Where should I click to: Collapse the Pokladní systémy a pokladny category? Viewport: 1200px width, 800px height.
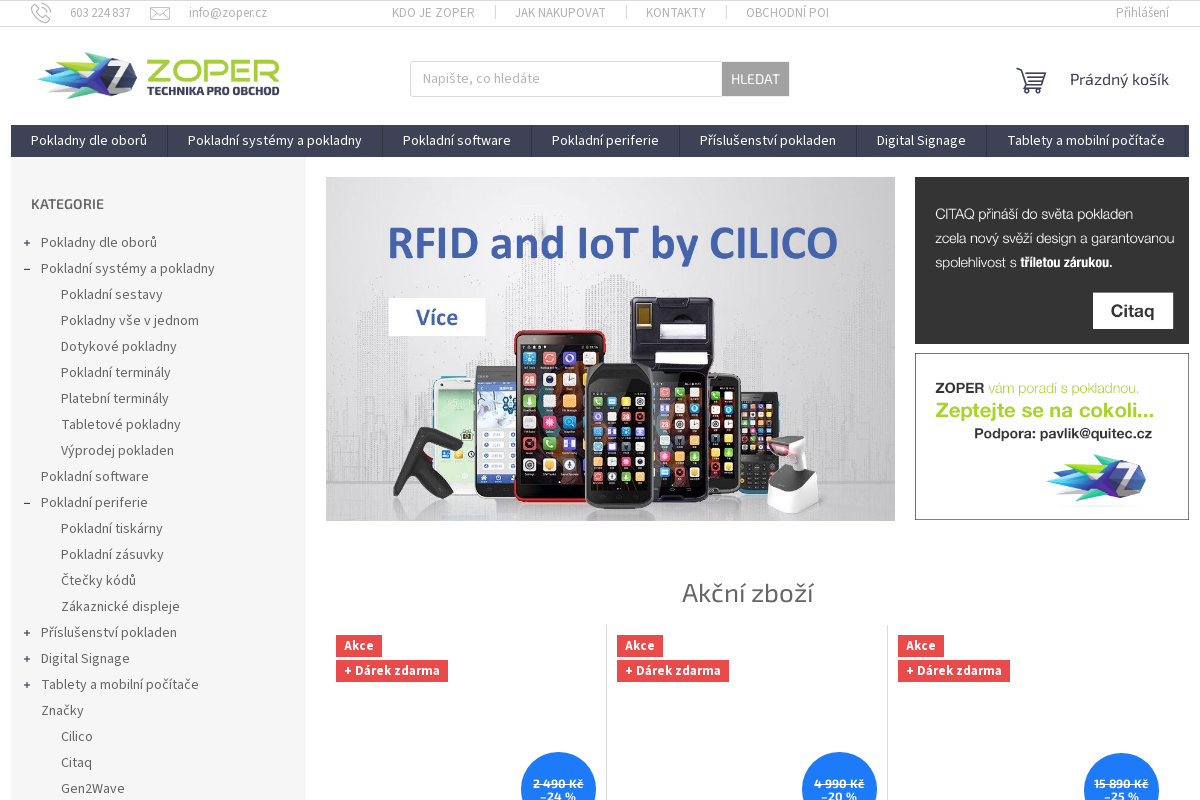[27, 269]
